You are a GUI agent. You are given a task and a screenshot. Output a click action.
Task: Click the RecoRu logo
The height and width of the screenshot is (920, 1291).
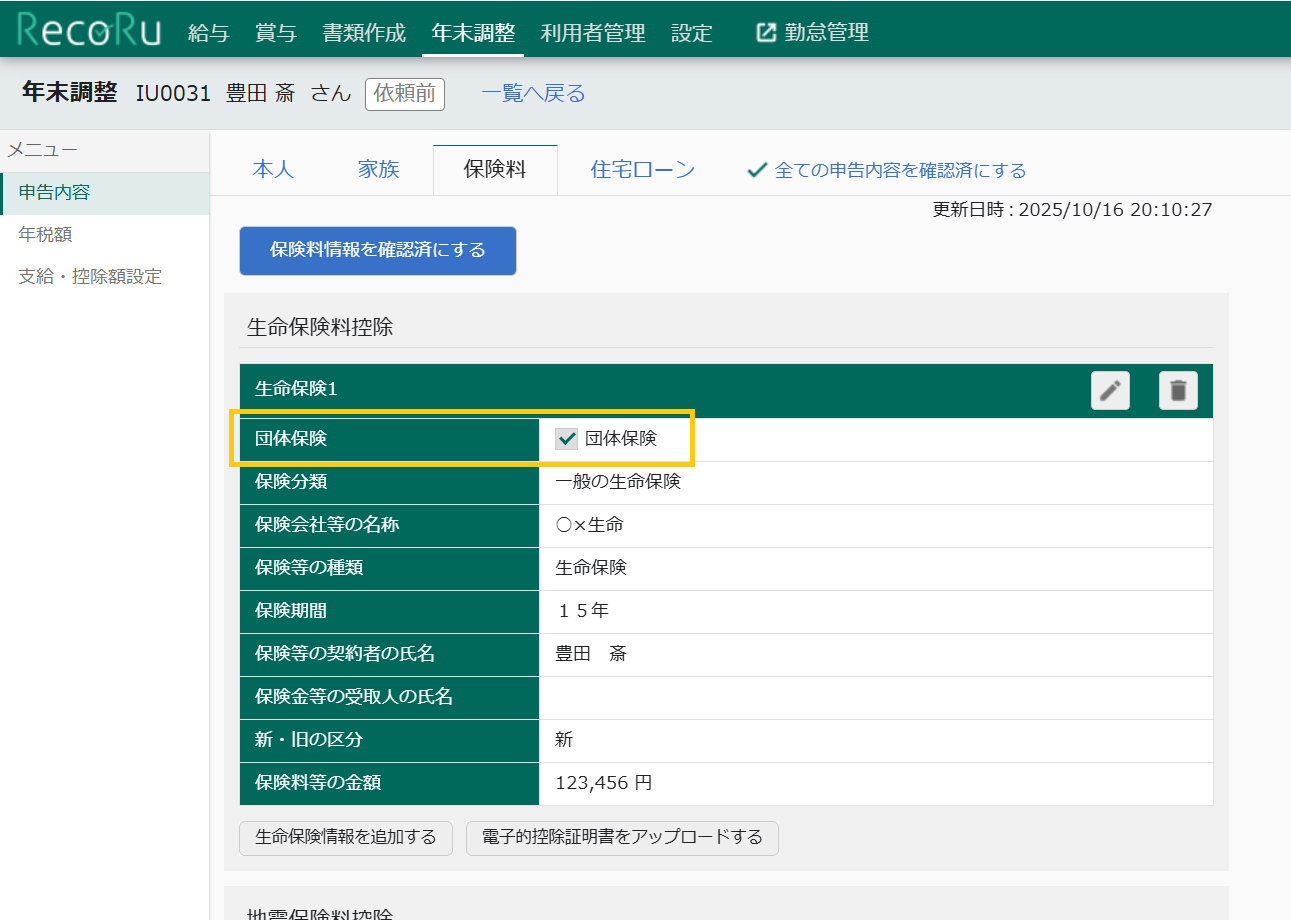[89, 31]
